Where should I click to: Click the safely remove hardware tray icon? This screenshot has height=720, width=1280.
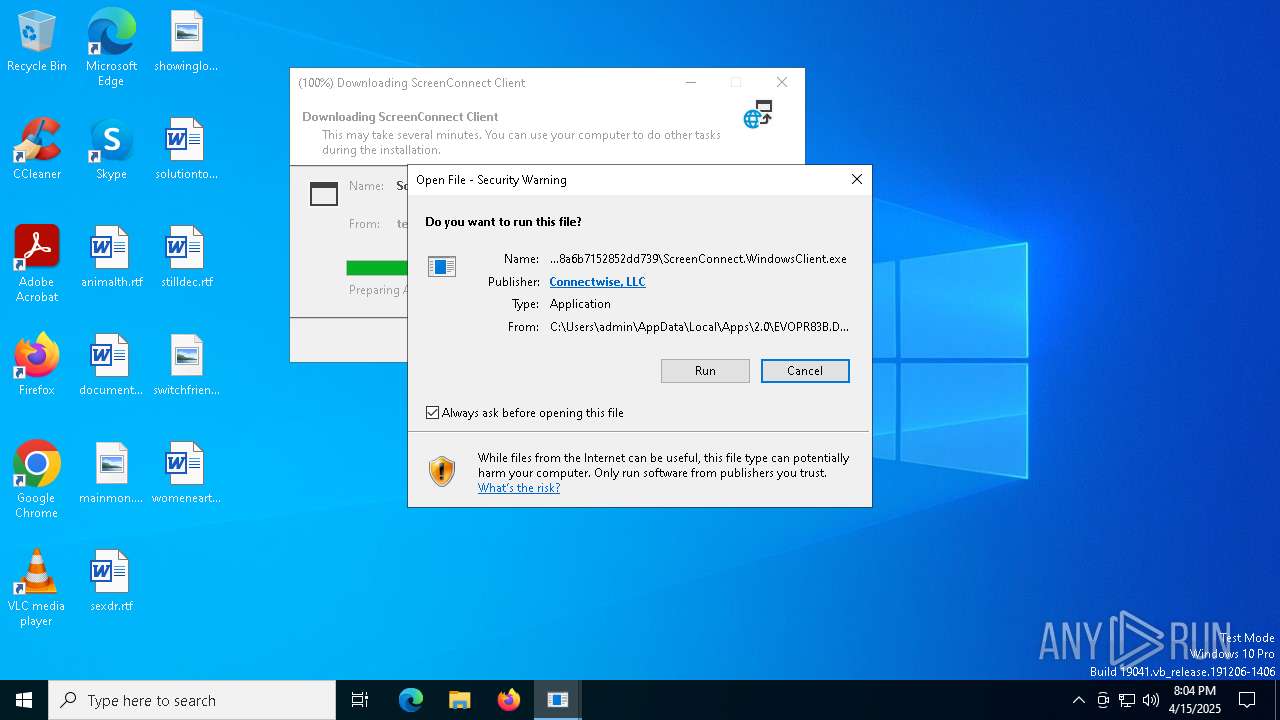tap(1103, 700)
